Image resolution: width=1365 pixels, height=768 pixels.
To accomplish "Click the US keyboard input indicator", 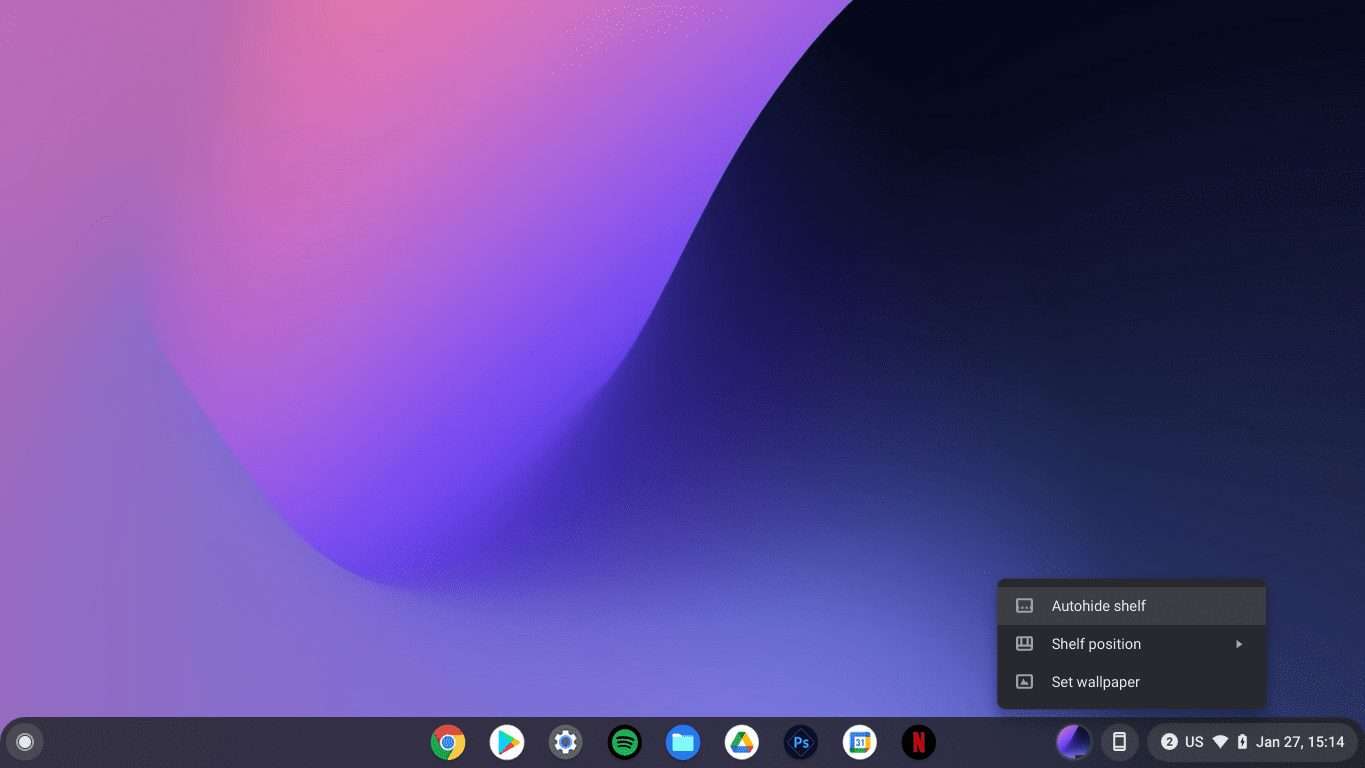I will [1194, 742].
